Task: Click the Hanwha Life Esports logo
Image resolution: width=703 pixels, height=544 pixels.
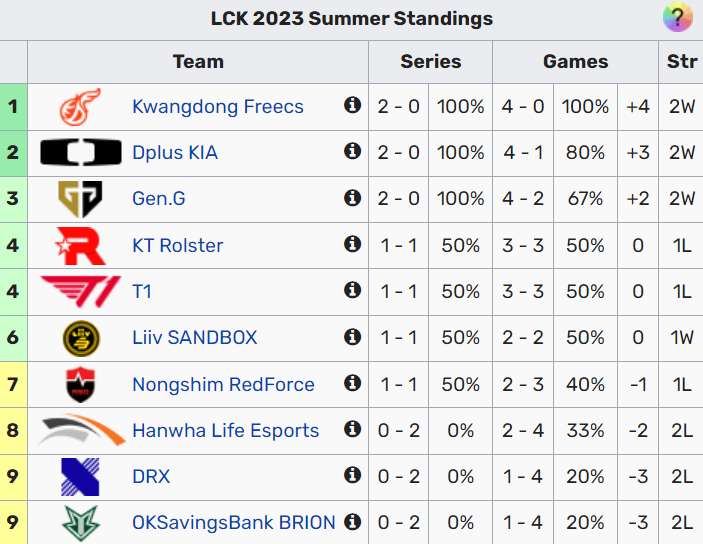Action: (x=80, y=431)
